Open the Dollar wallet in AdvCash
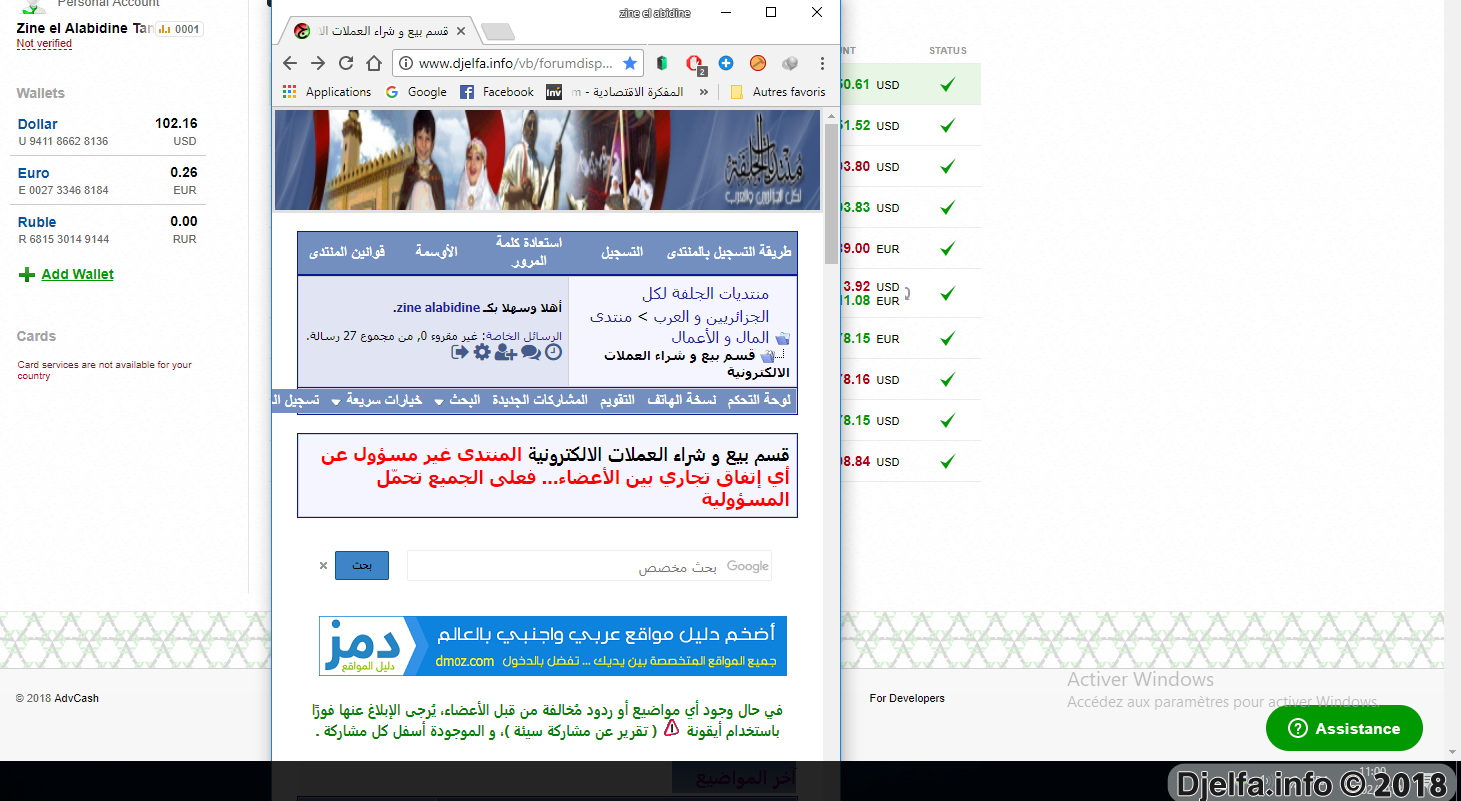The width and height of the screenshot is (1461, 801). [x=38, y=125]
